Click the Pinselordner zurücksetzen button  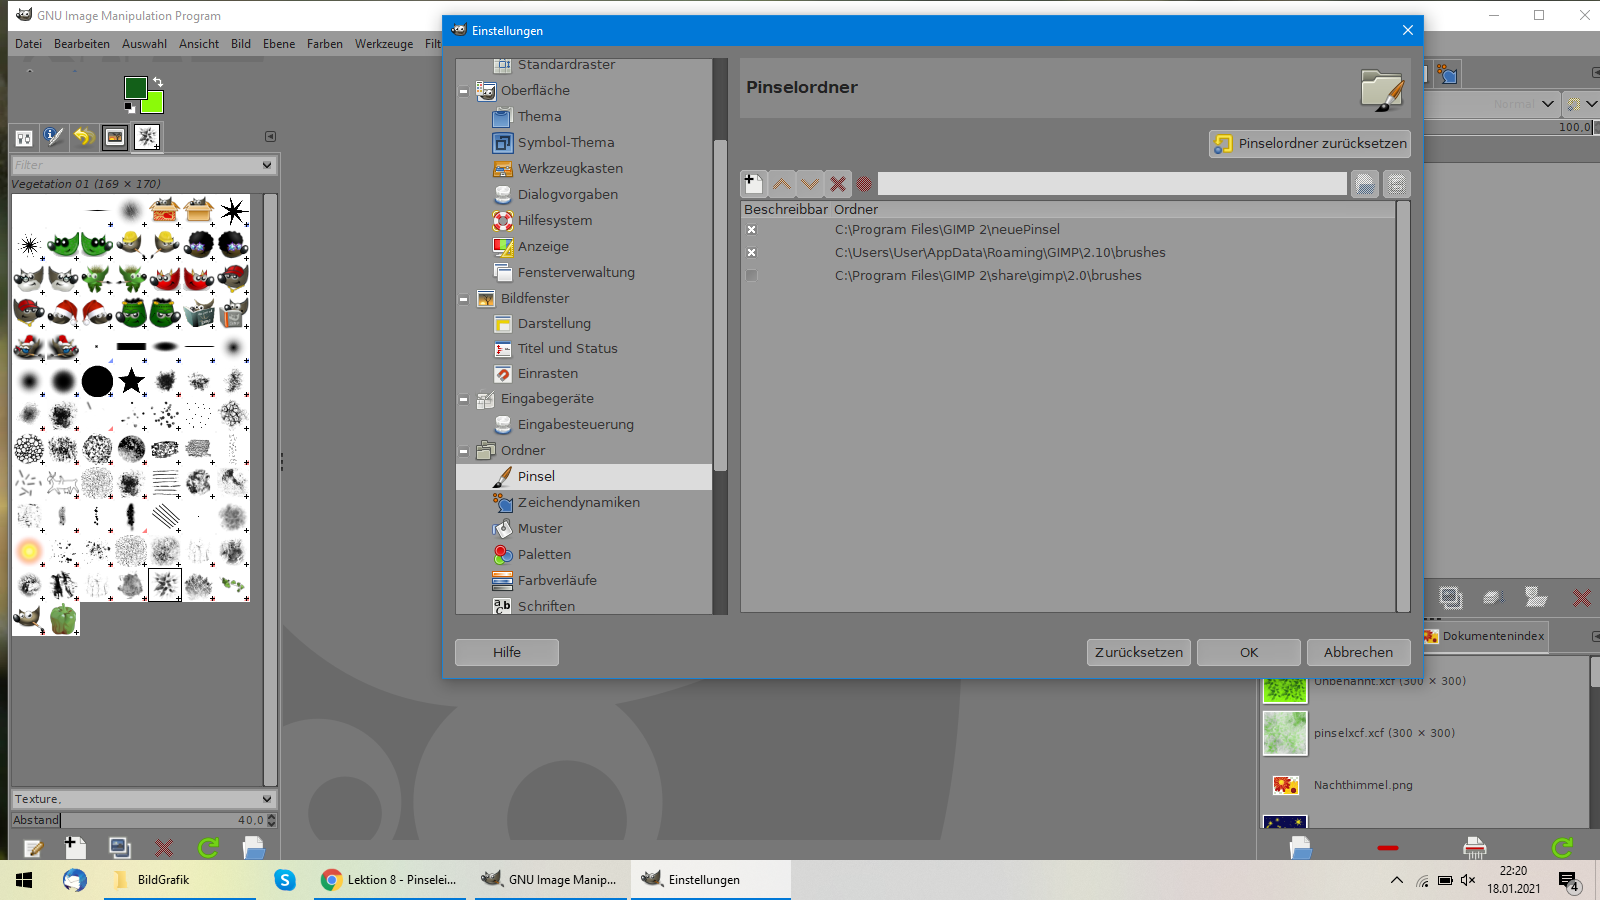pyautogui.click(x=1310, y=144)
